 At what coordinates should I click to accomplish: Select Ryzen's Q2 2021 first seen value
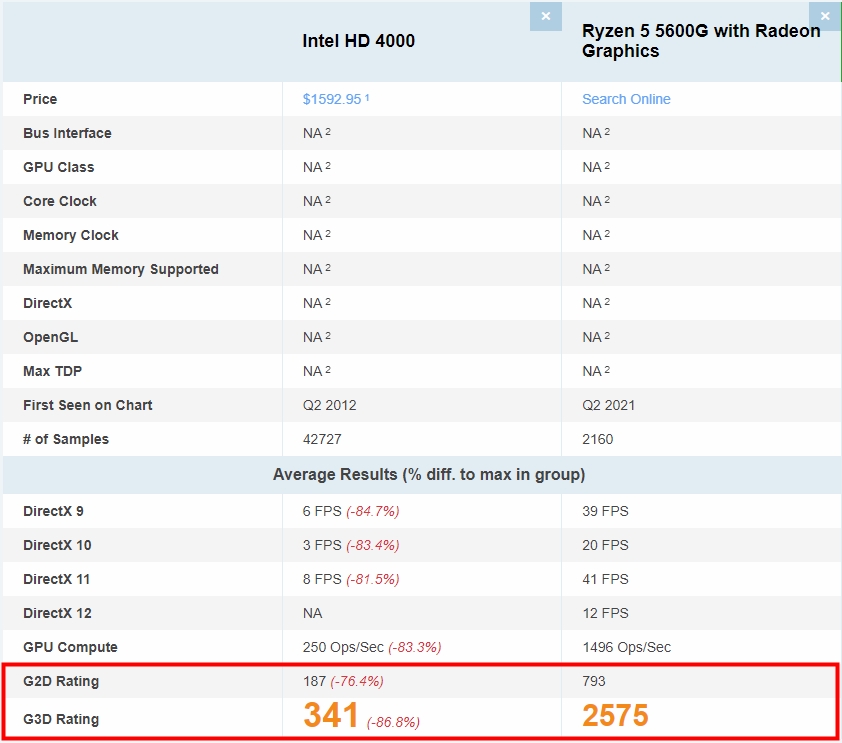point(608,405)
